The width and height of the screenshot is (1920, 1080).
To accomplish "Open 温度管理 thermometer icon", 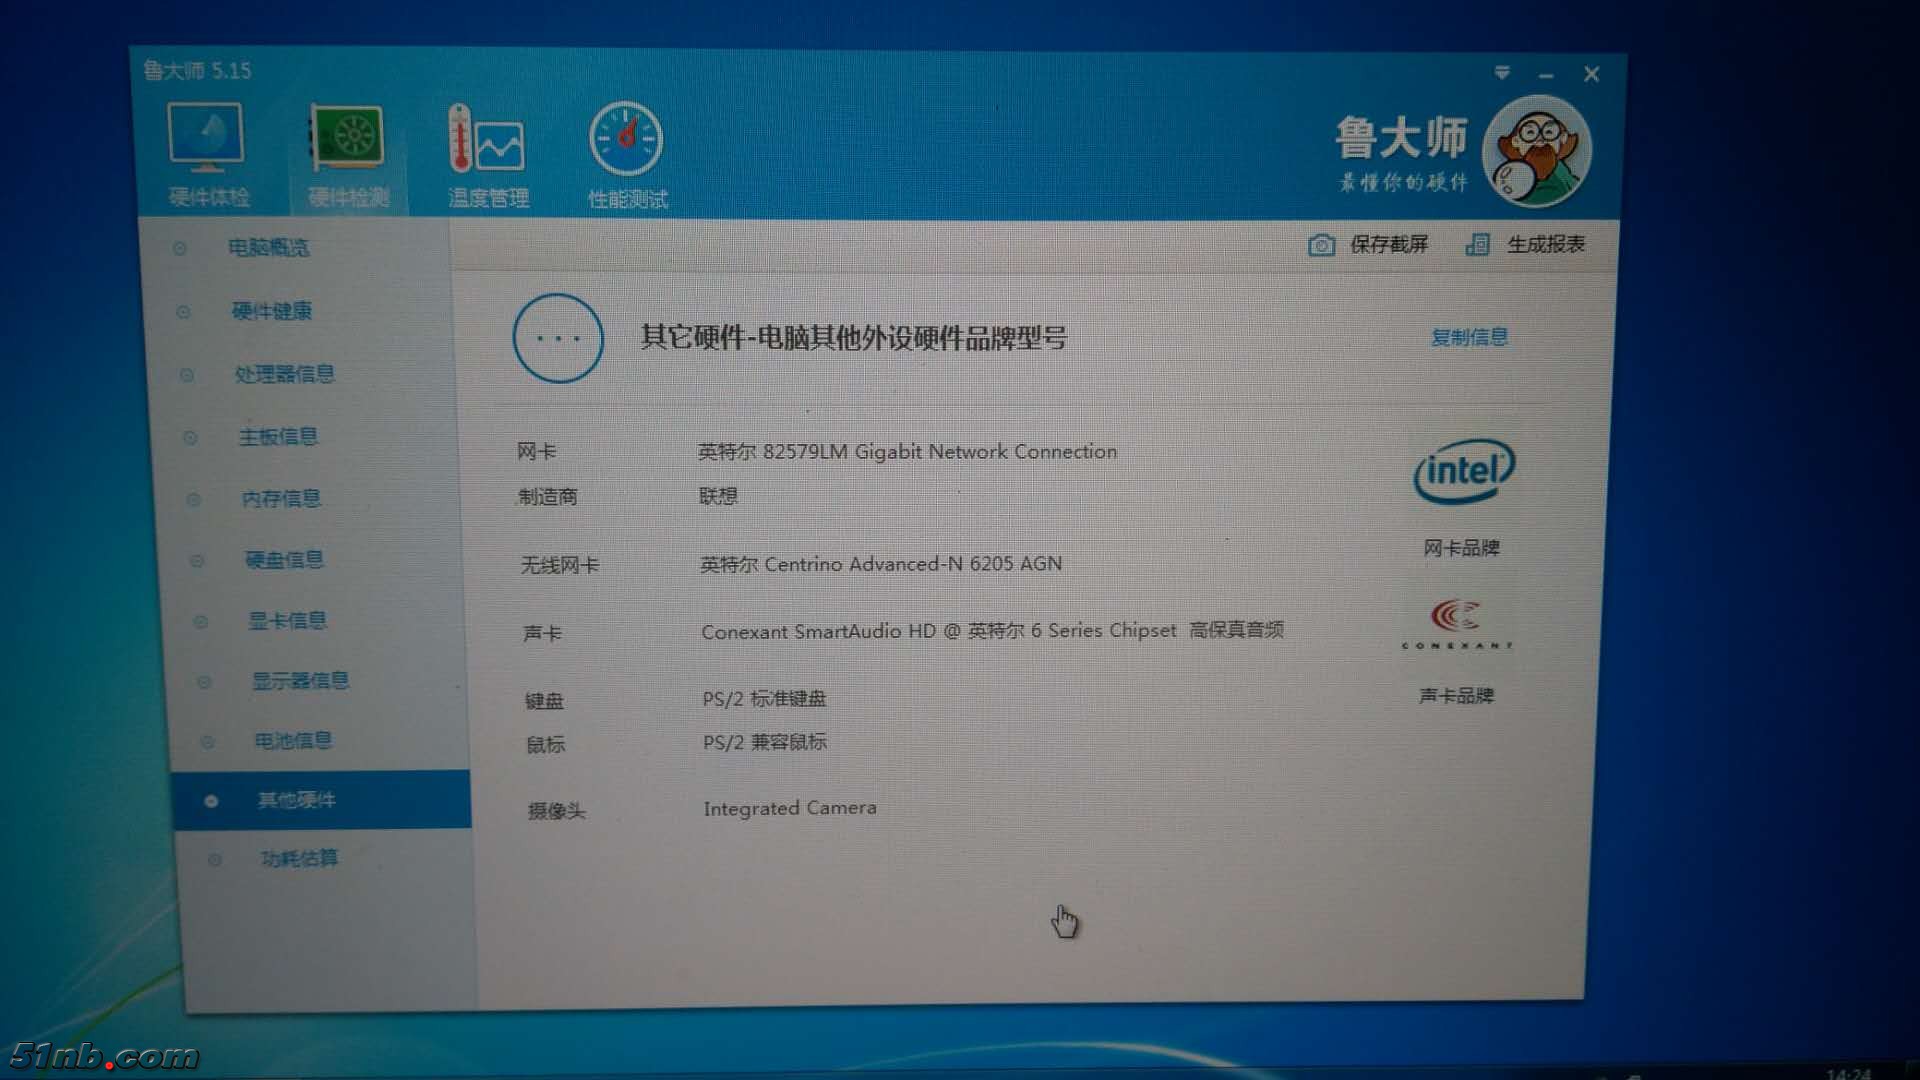I will 486,140.
